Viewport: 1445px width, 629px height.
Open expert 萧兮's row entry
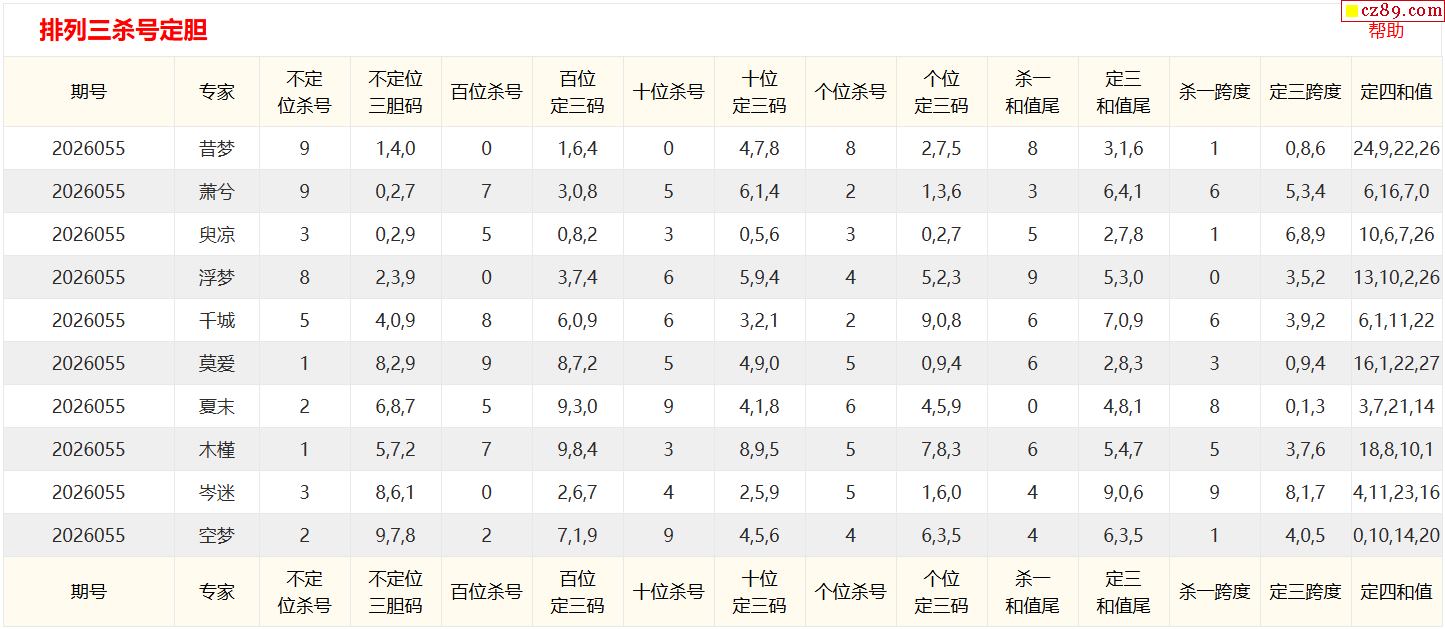coord(217,192)
